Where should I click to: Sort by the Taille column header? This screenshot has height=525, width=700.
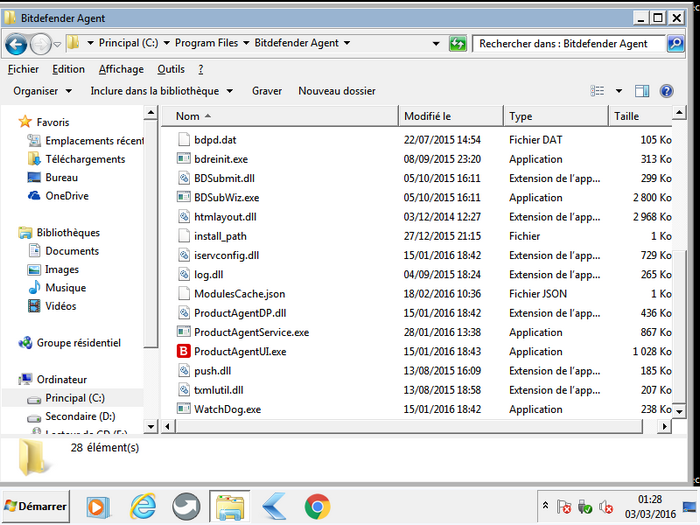coord(640,116)
